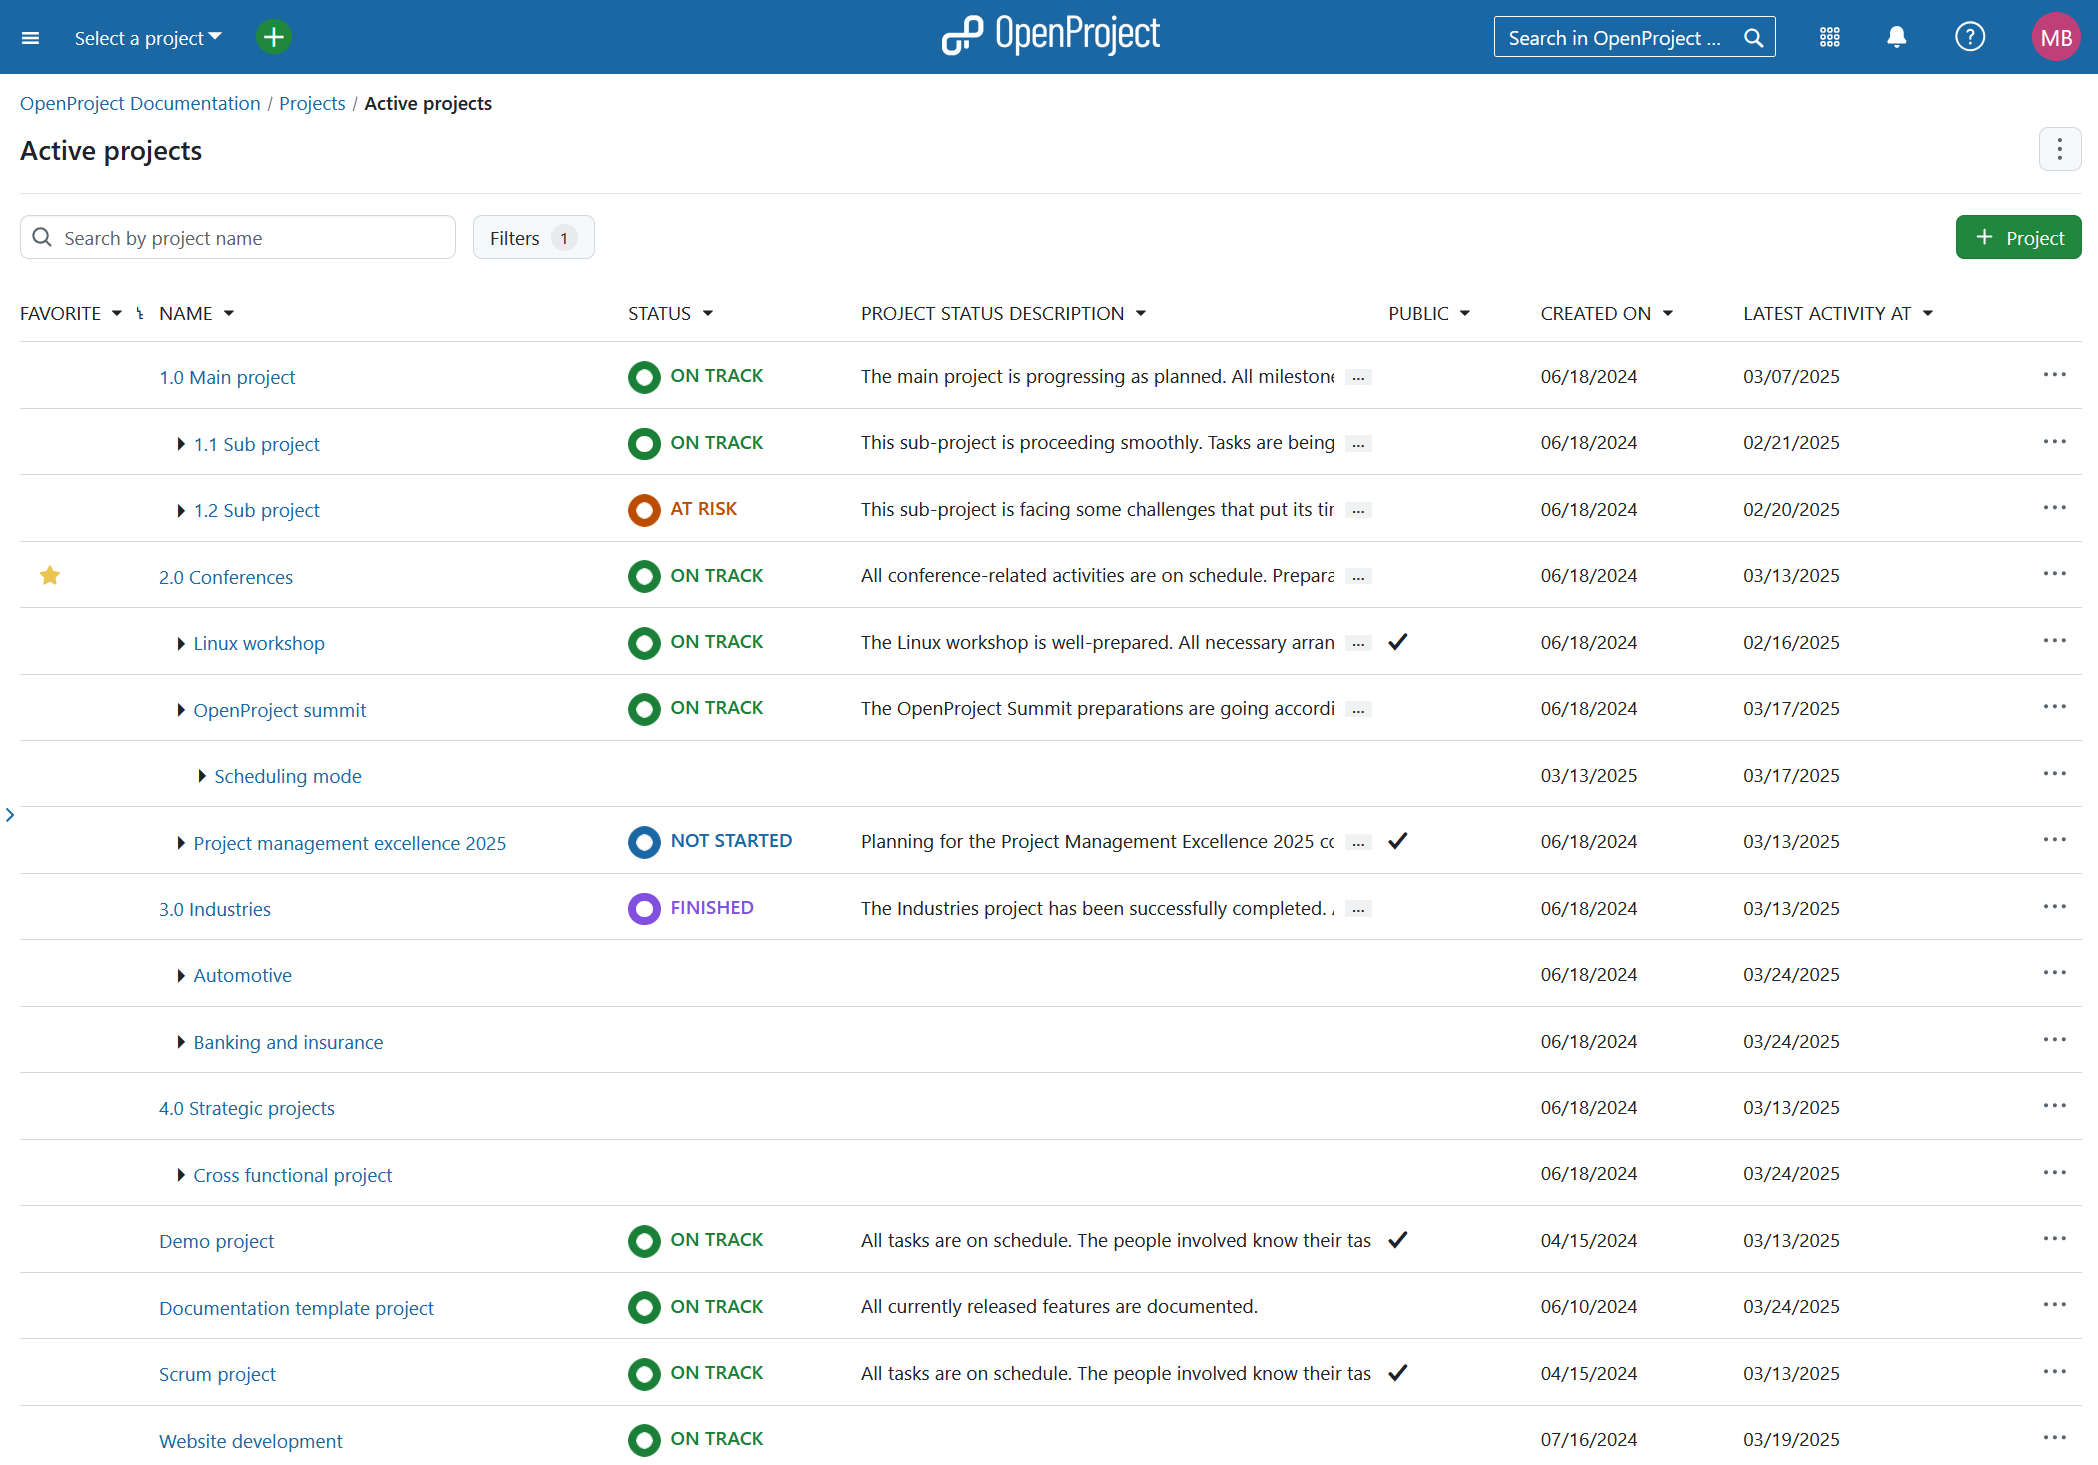Toggle the favorite star on 2.0 Conferences
The height and width of the screenshot is (1465, 2098).
[49, 576]
